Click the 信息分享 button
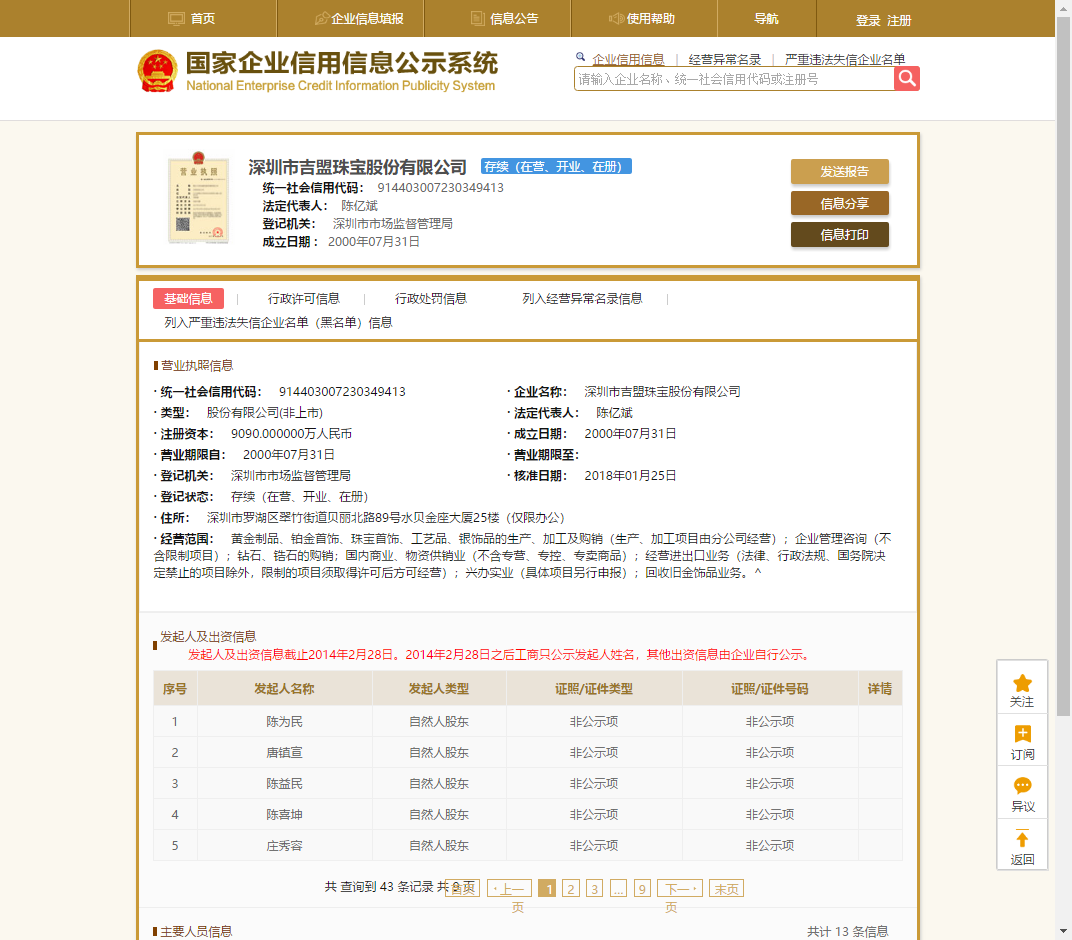1072x940 pixels. tap(839, 204)
